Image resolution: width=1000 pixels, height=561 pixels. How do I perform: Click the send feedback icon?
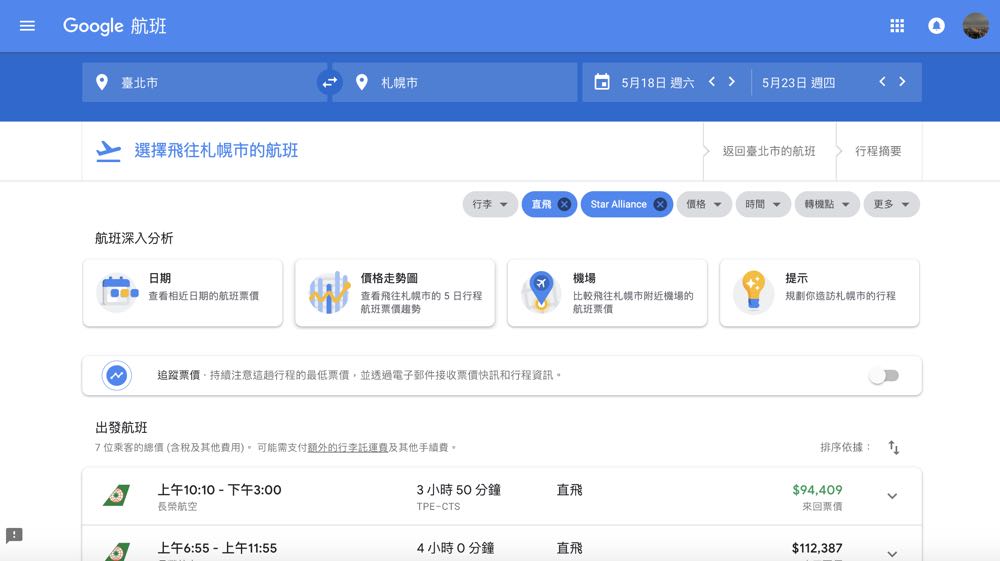tap(14, 535)
